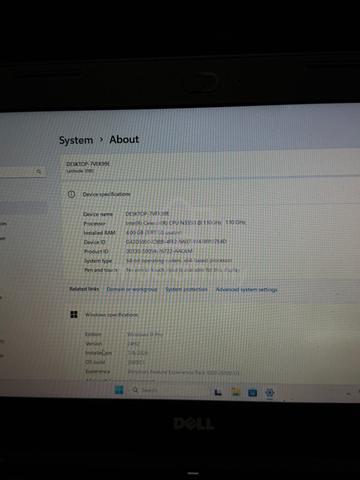
Task: Click the black Task View icon in taskbar
Action: click(x=218, y=392)
